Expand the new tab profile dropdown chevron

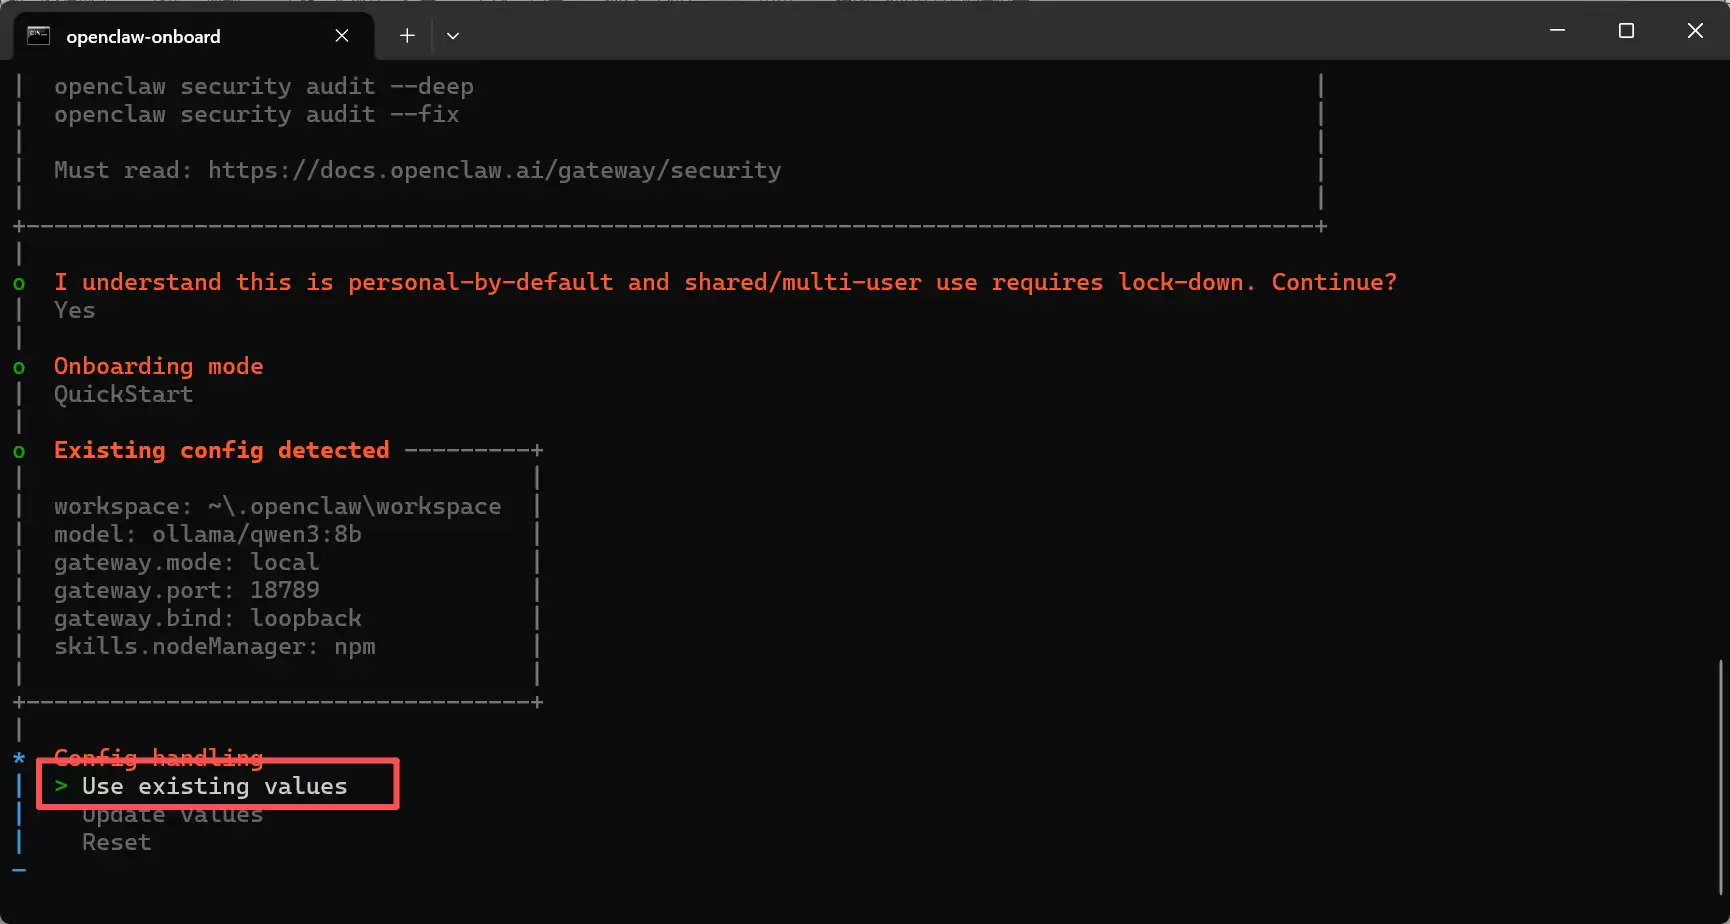coord(453,36)
